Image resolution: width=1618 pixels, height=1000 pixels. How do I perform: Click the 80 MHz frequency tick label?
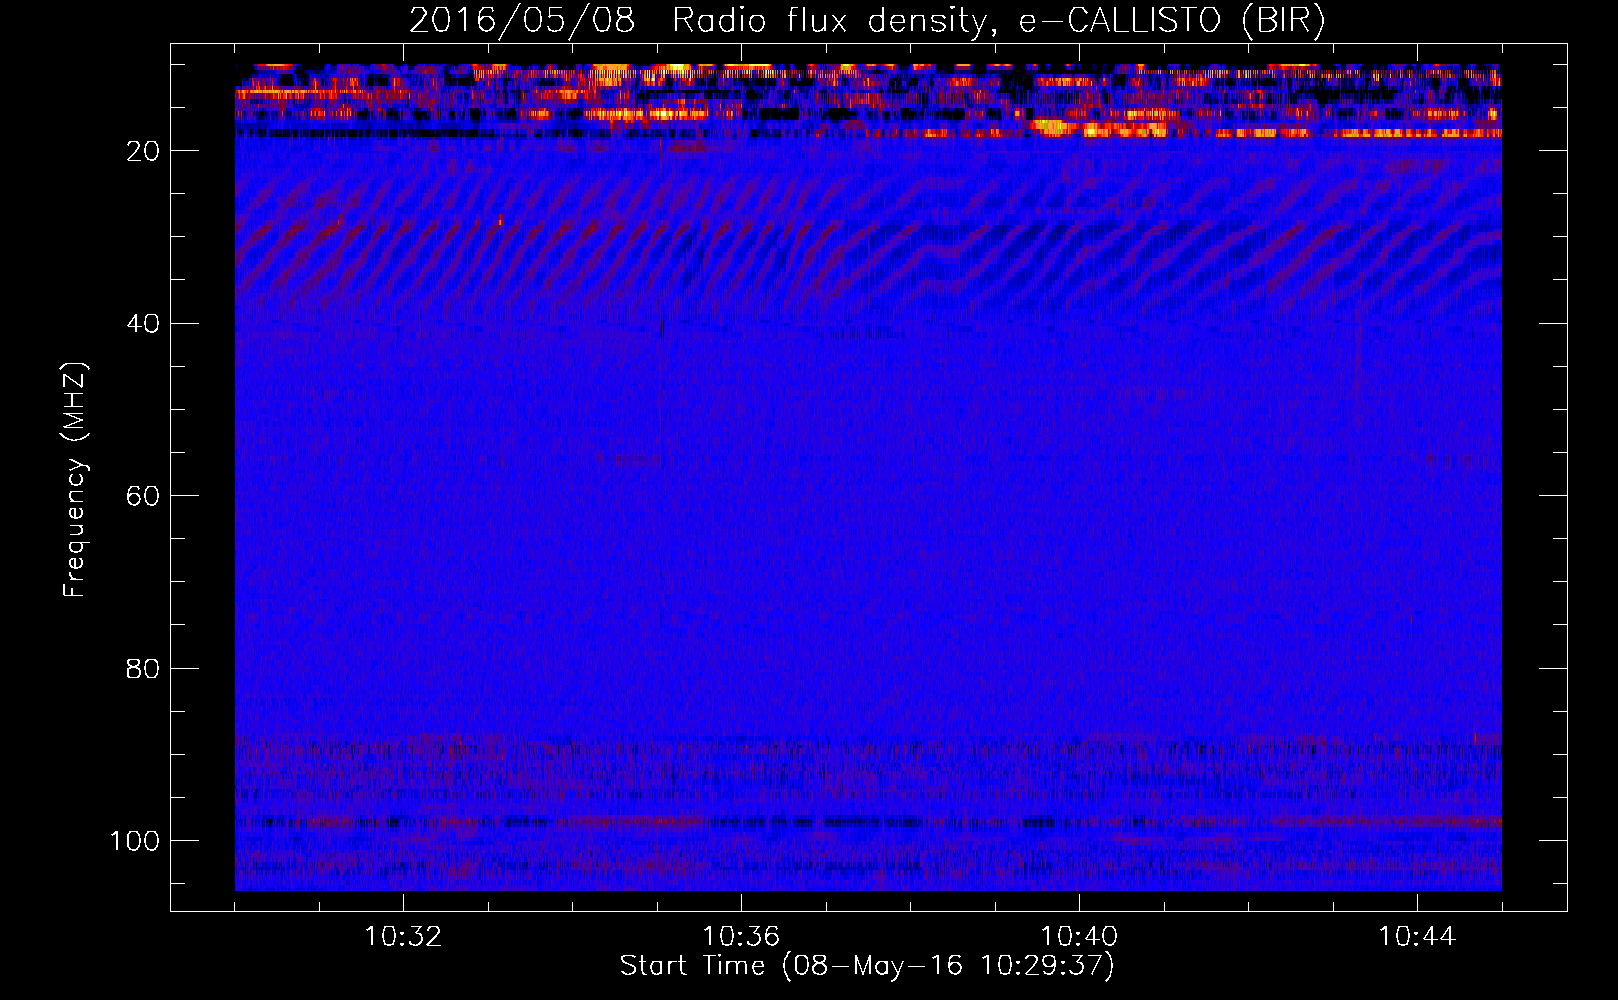tap(143, 668)
